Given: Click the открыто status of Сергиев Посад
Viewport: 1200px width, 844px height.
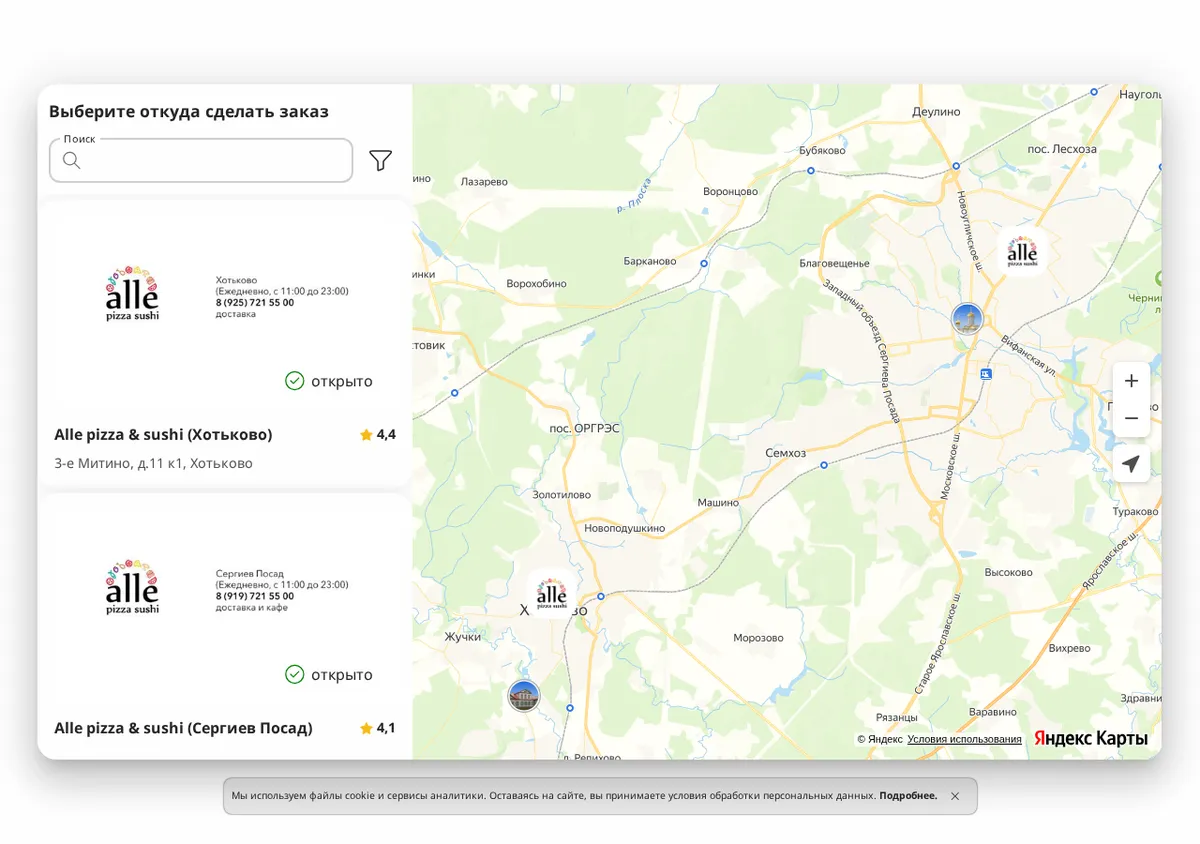Looking at the screenshot, I should pyautogui.click(x=329, y=675).
